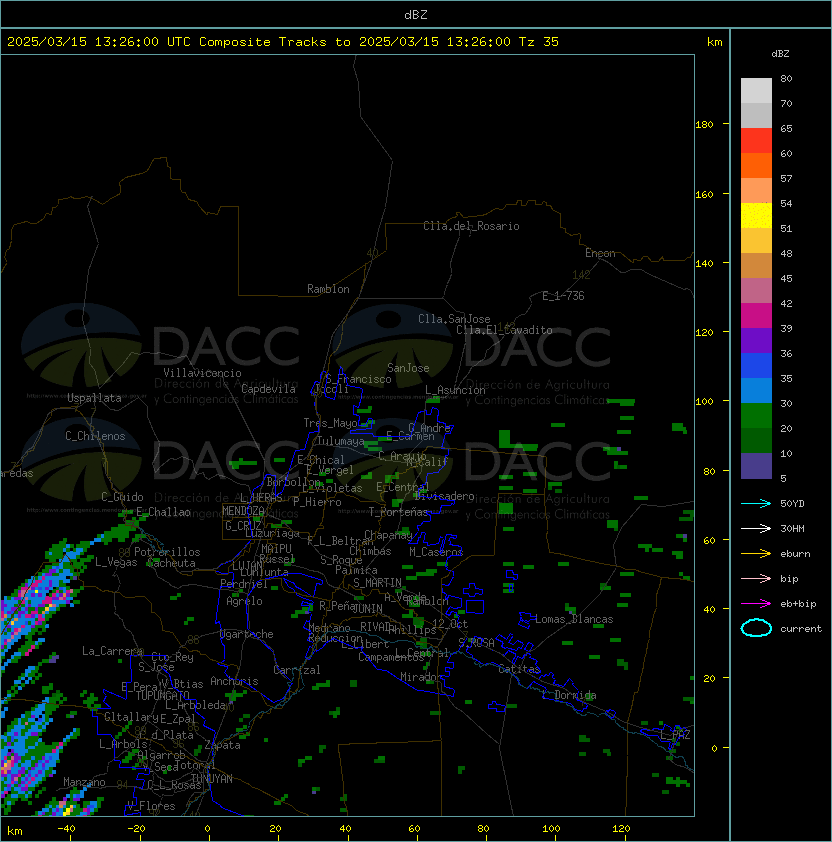The height and width of the screenshot is (842, 832).
Task: Click the 'Lomas_Blancas' map label
Action: (x=574, y=620)
